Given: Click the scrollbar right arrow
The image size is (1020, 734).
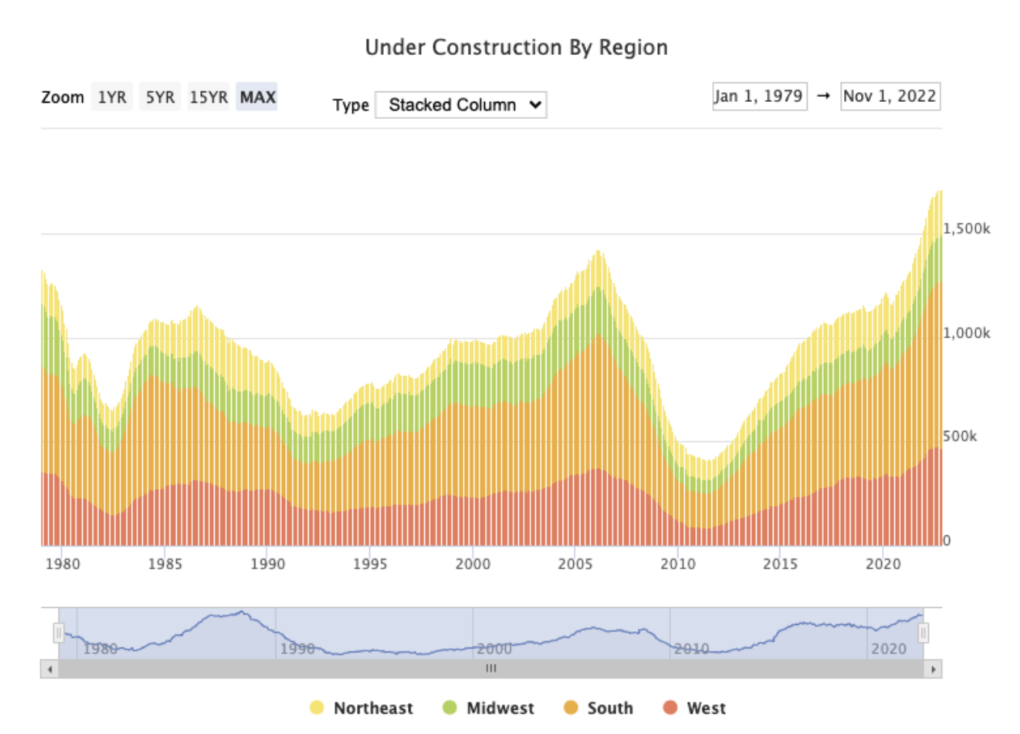Looking at the screenshot, I should click(x=933, y=668).
